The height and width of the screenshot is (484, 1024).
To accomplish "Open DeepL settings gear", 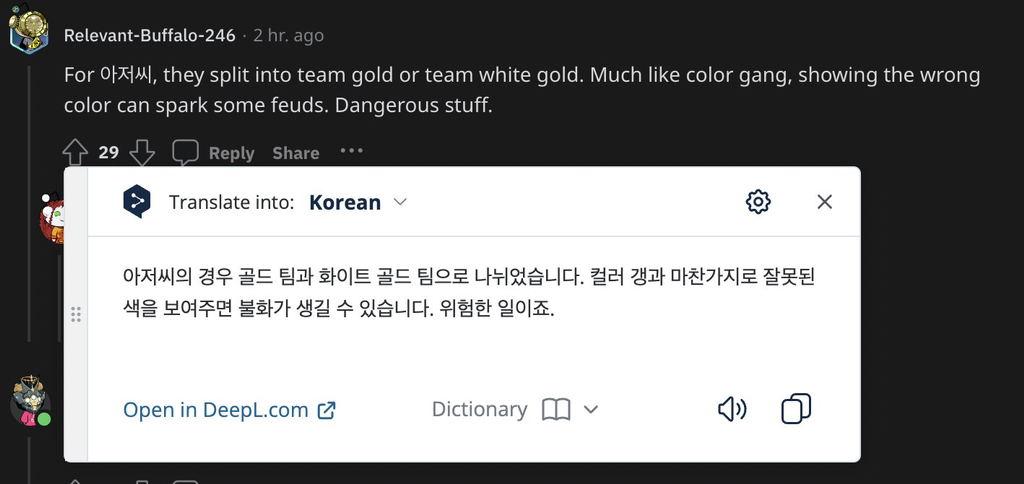I will 758,202.
